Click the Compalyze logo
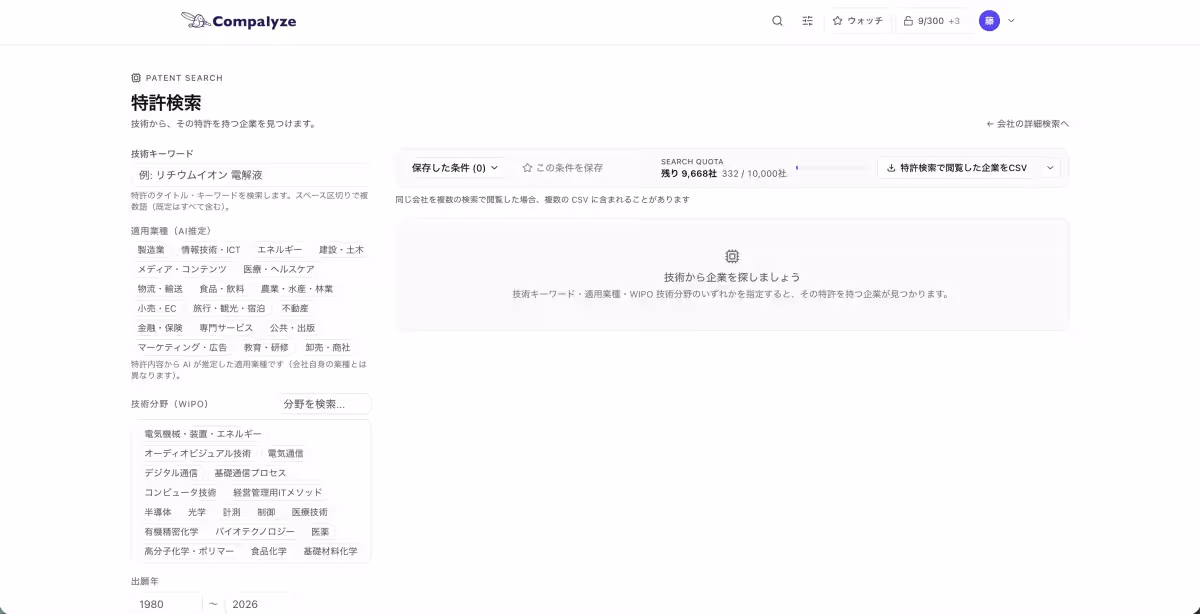 click(238, 21)
